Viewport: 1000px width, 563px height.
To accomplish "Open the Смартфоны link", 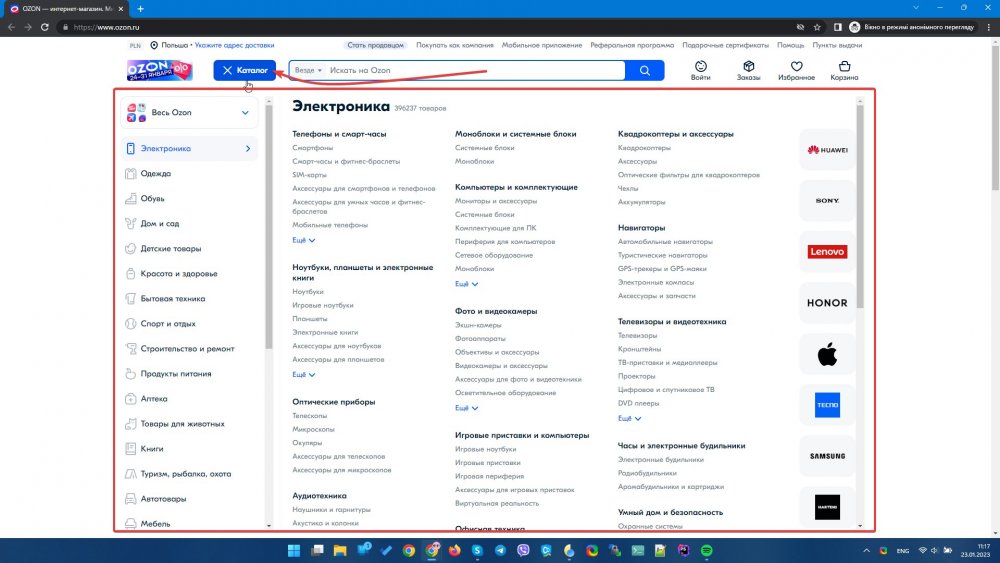I will (312, 148).
